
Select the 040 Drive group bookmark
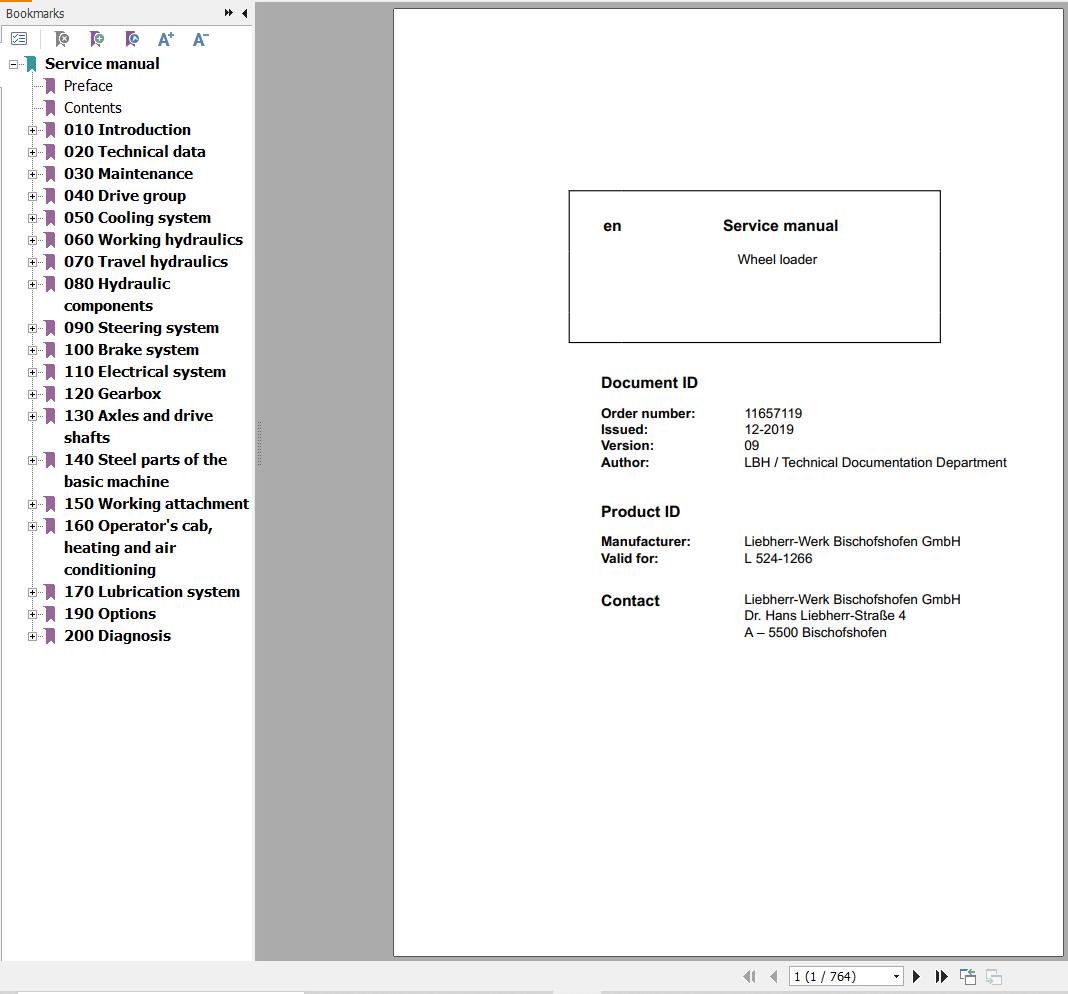pos(125,196)
